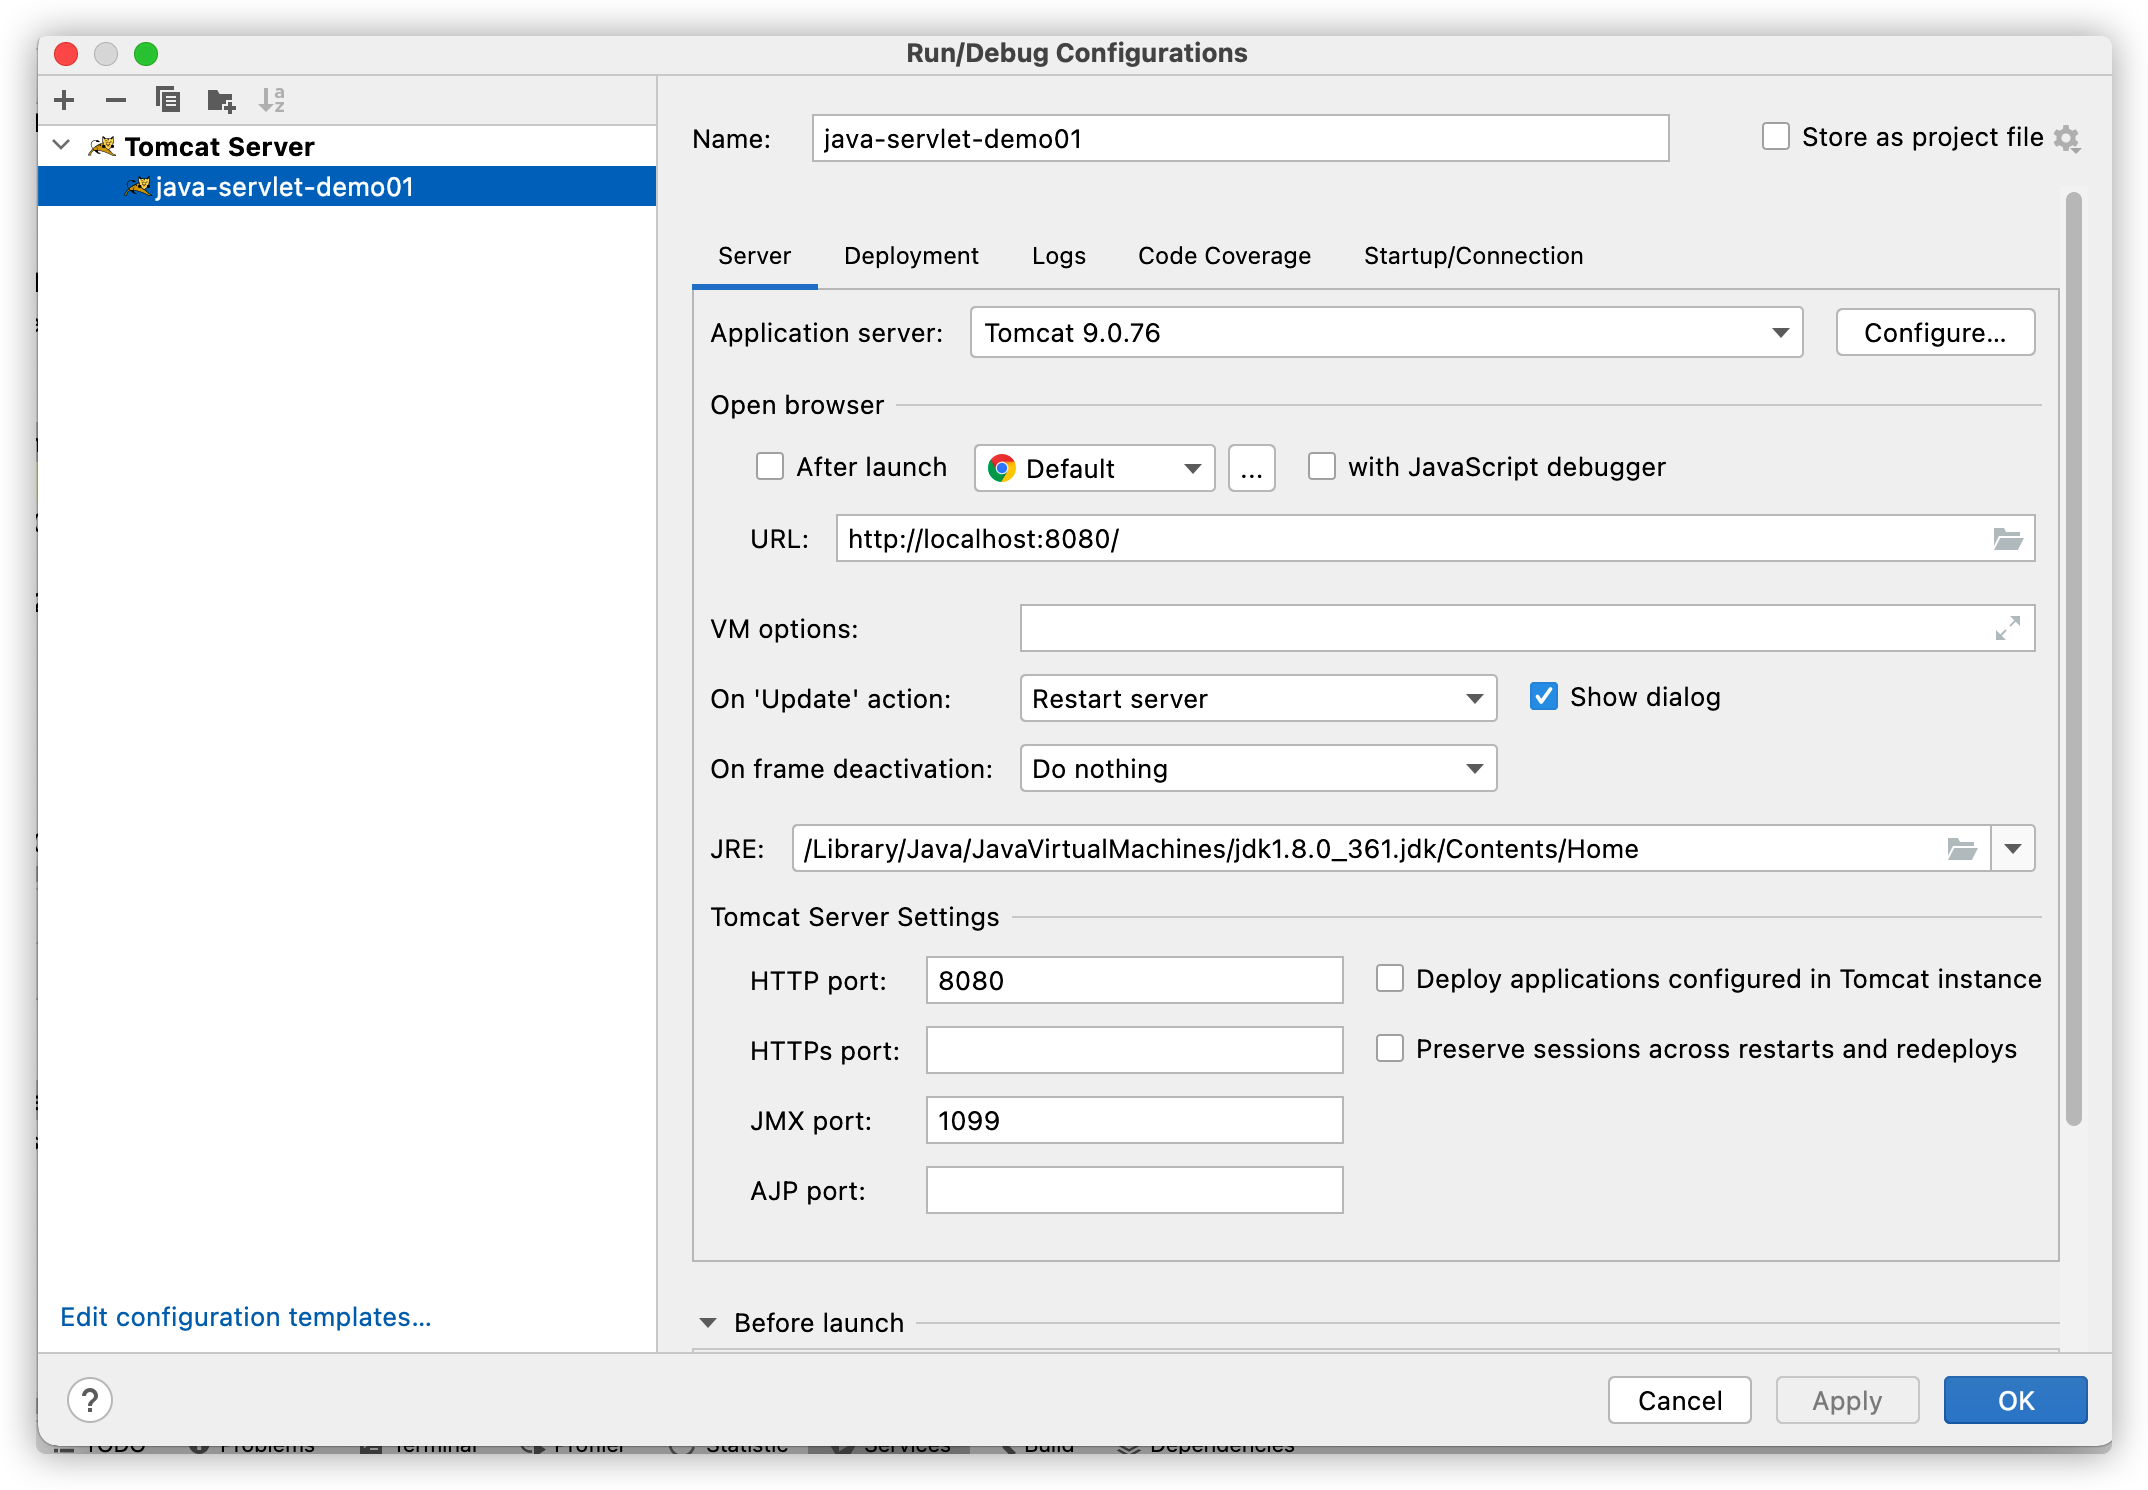Check Preserve sessions across restarts and redeploys
The height and width of the screenshot is (1490, 2148).
pyautogui.click(x=1390, y=1049)
